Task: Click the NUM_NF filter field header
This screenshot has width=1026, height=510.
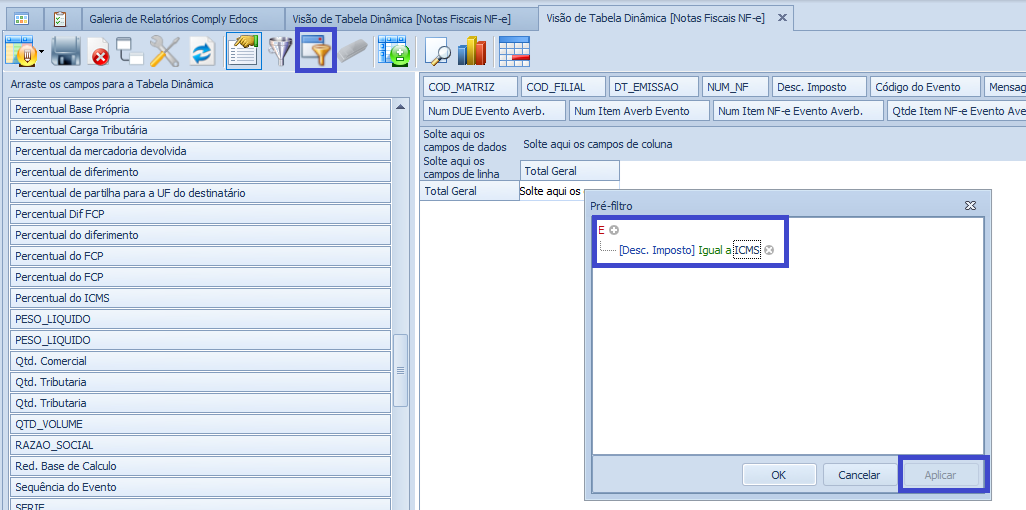Action: 735,87
